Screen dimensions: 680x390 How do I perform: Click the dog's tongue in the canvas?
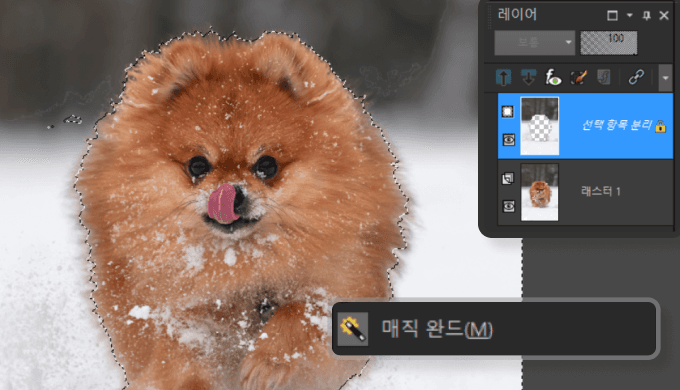coord(222,204)
